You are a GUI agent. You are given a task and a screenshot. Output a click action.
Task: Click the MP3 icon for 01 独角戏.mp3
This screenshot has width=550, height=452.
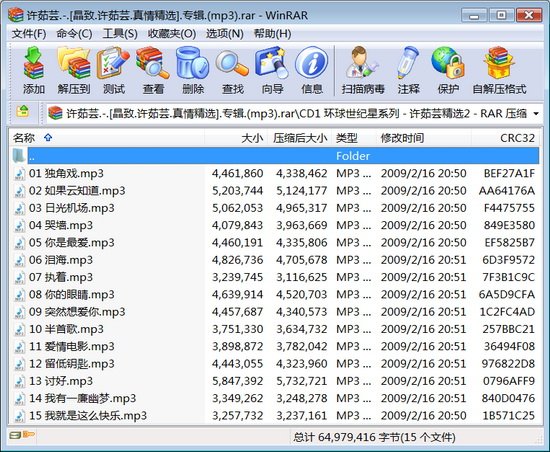click(x=19, y=174)
